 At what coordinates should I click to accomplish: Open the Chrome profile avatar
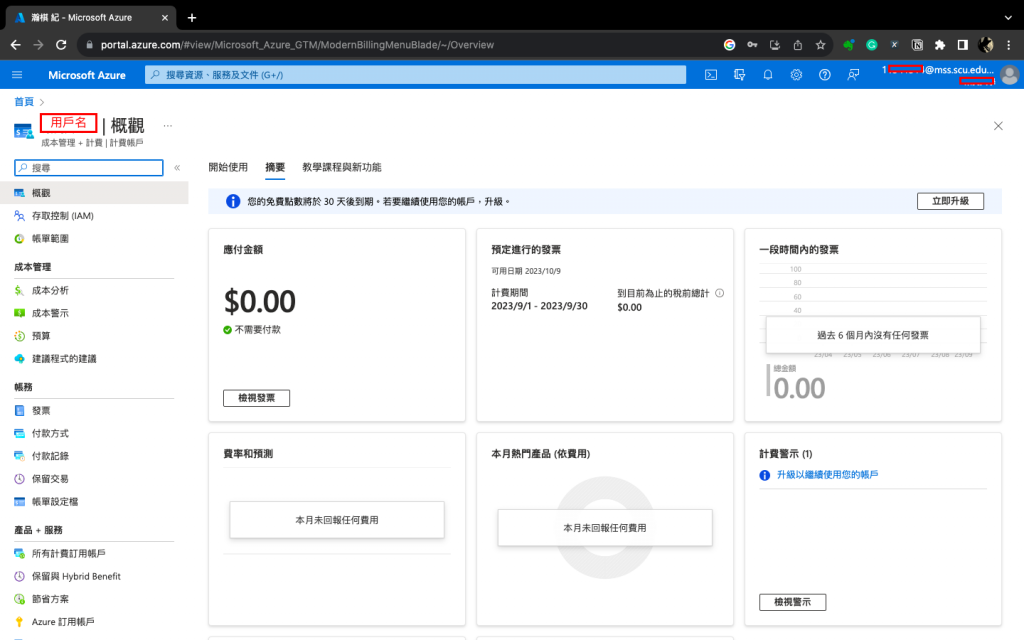click(x=985, y=45)
